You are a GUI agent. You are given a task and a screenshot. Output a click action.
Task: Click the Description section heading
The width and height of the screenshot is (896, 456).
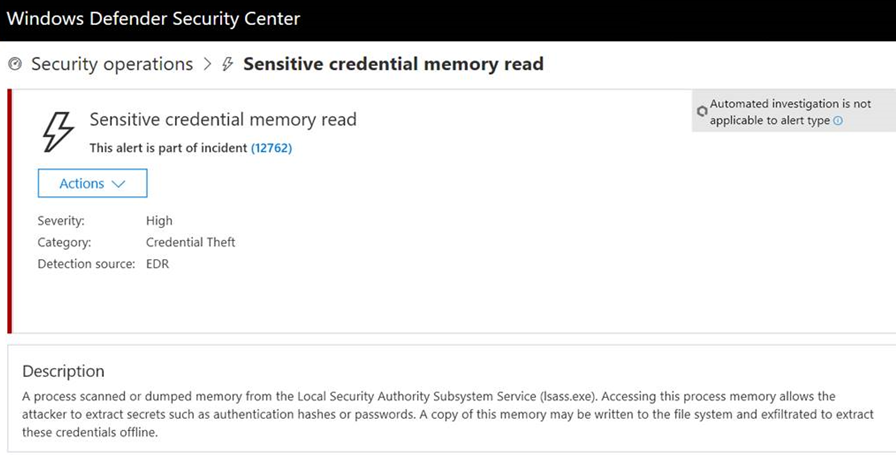(63, 372)
